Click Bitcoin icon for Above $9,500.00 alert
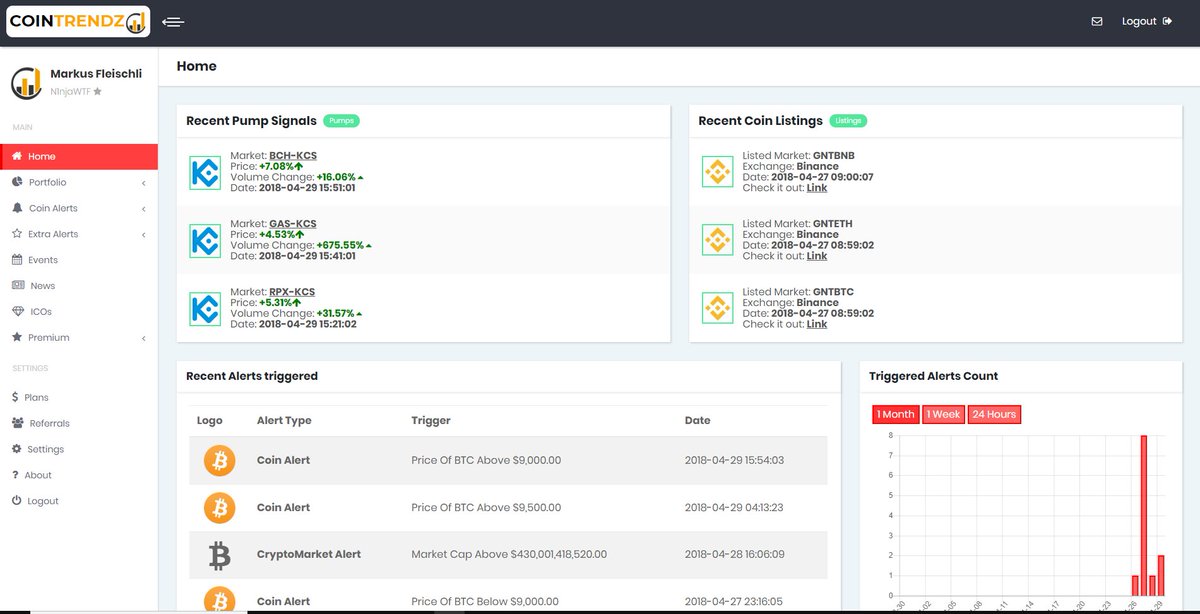Screen dimensions: 1200x614 pos(219,507)
